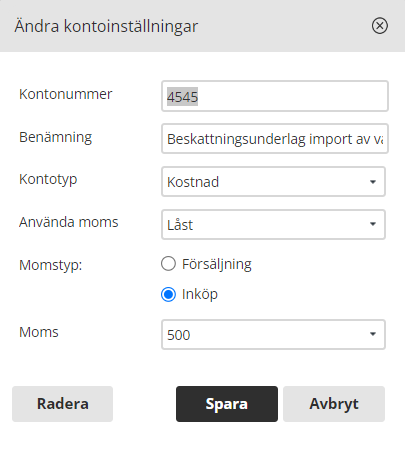Select the Försäljning radio button circle

coord(168,264)
